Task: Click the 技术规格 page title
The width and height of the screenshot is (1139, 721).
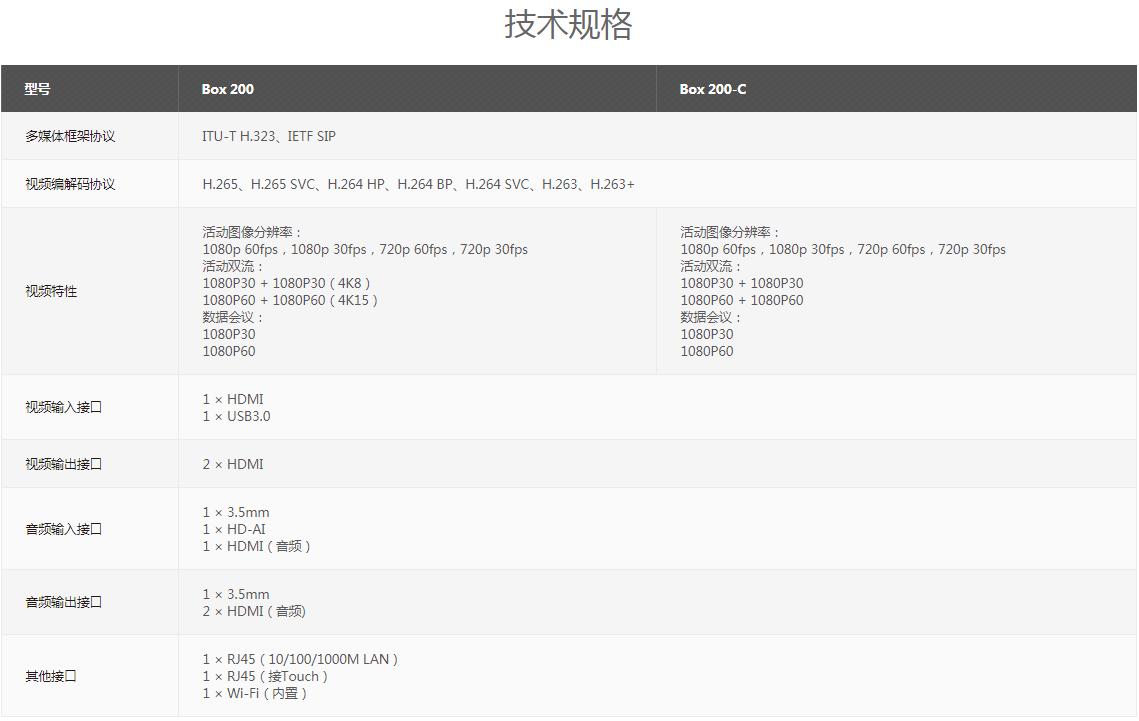Action: point(568,25)
